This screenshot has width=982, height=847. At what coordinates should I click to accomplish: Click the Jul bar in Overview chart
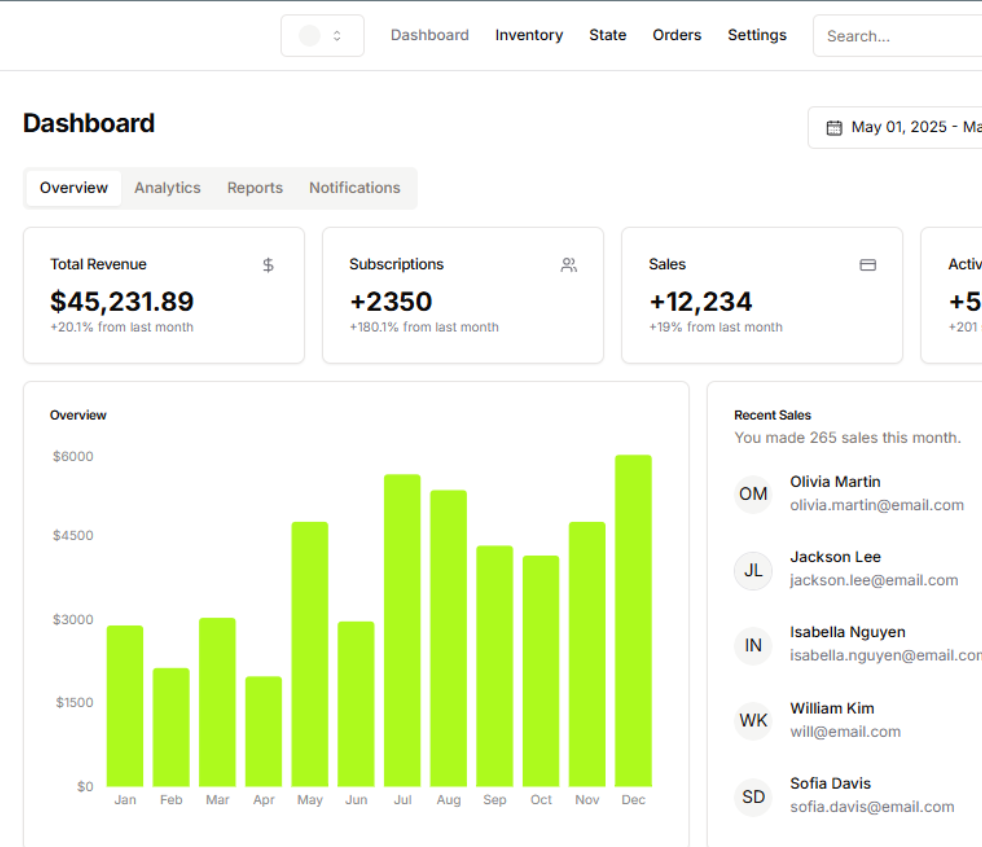[402, 630]
